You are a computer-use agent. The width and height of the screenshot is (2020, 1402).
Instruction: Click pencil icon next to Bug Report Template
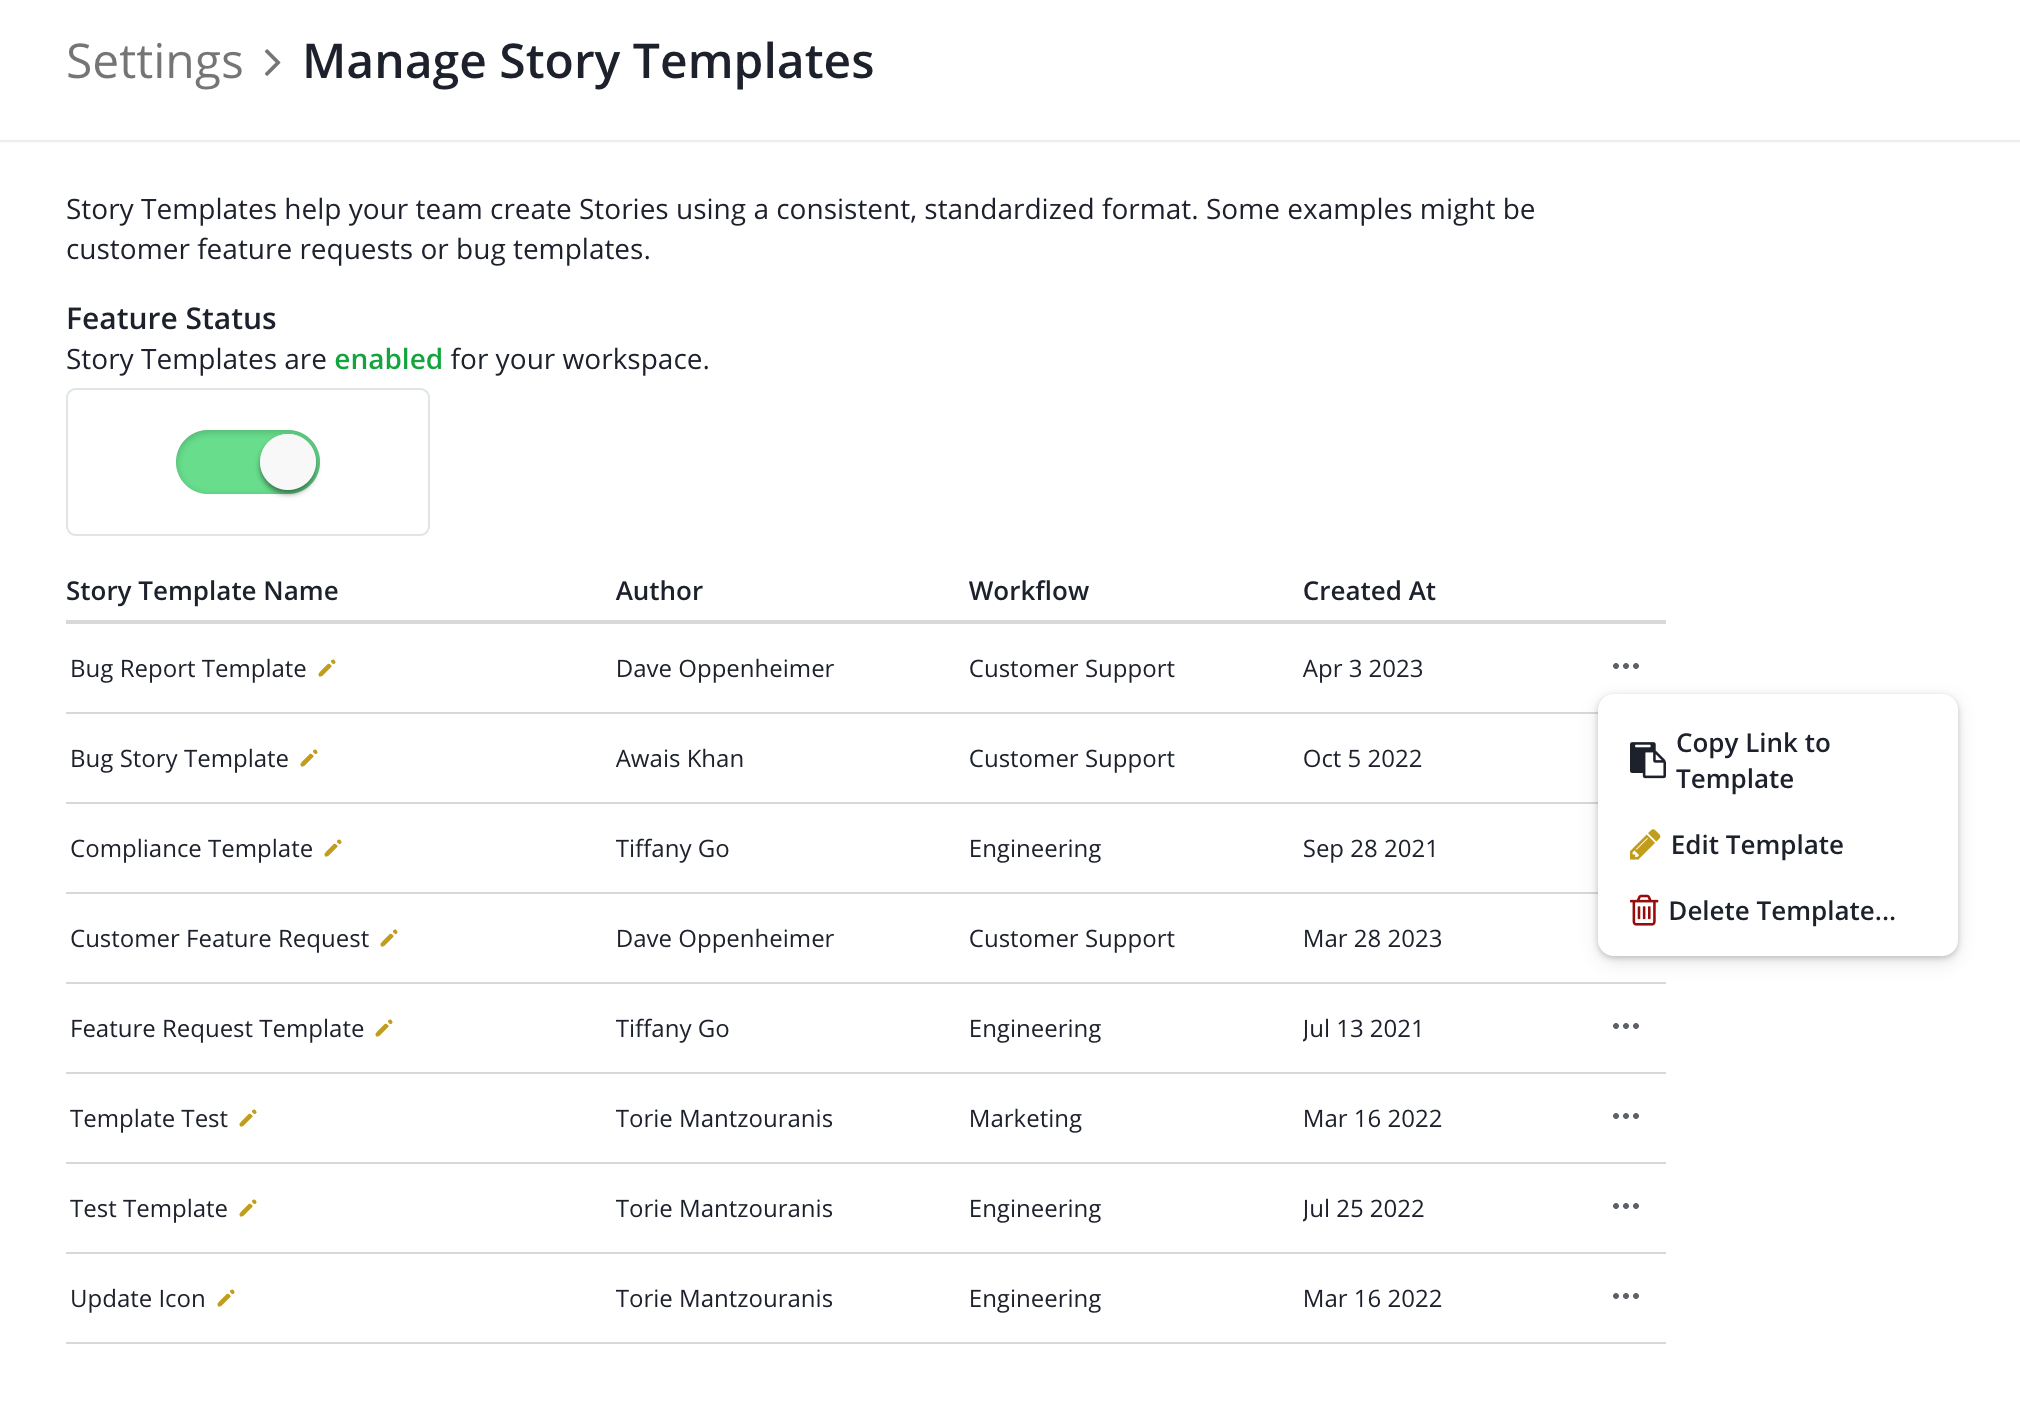pyautogui.click(x=327, y=668)
